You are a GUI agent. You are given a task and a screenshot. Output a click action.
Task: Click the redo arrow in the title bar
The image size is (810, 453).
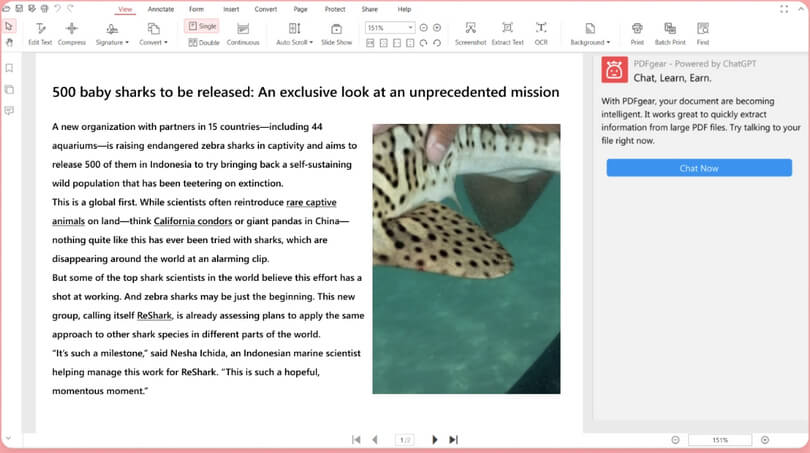tap(70, 8)
